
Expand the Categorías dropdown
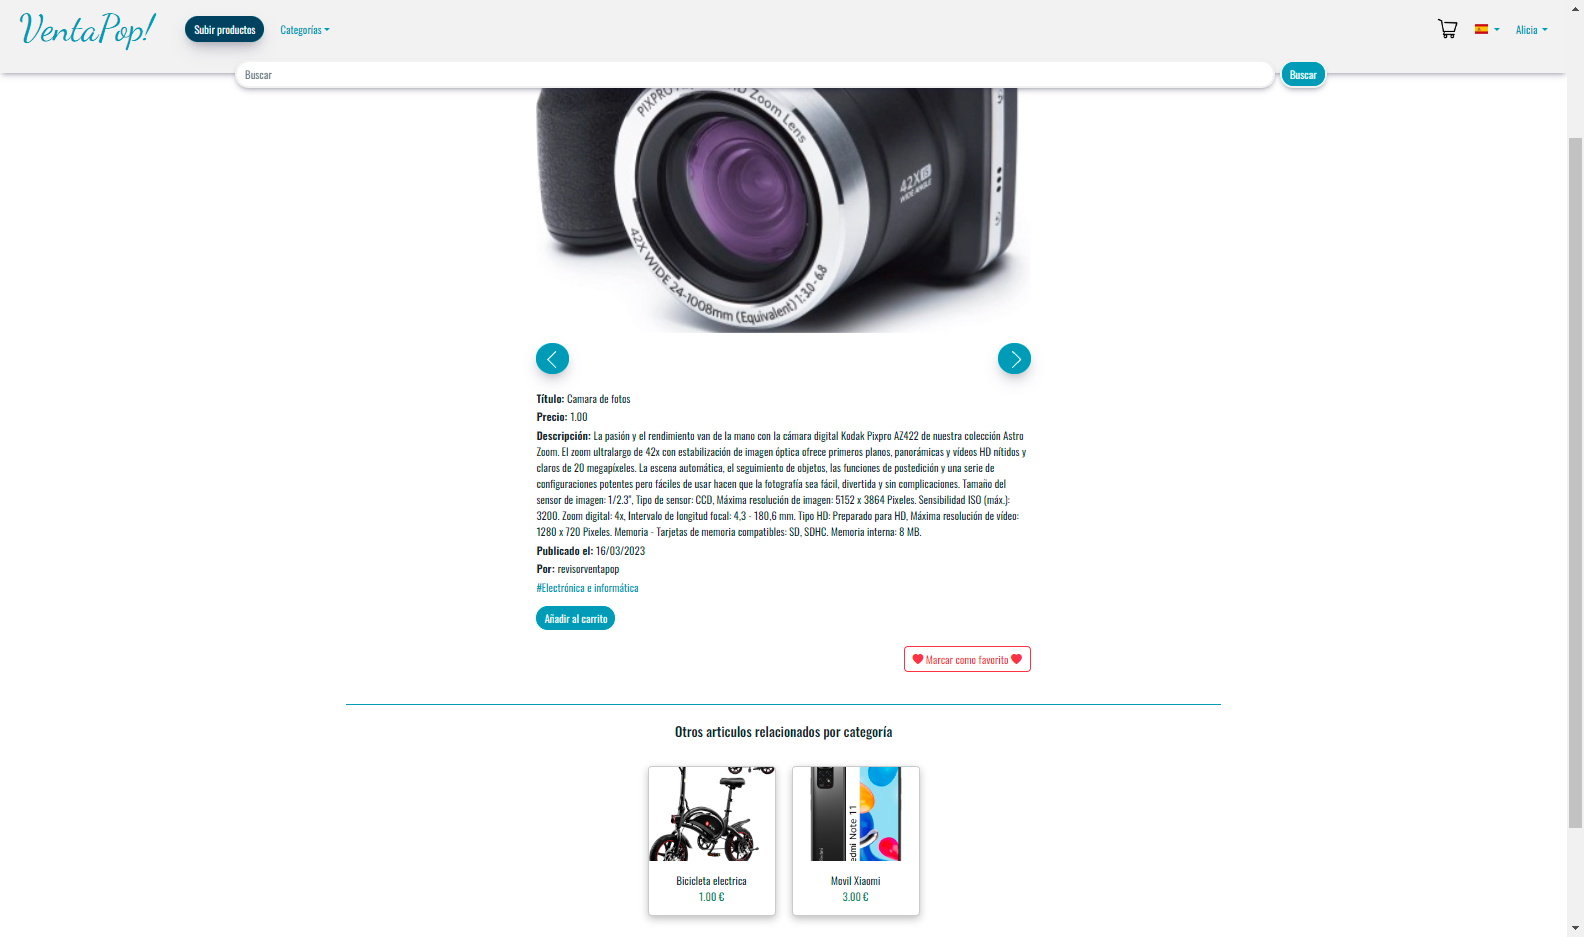[304, 30]
